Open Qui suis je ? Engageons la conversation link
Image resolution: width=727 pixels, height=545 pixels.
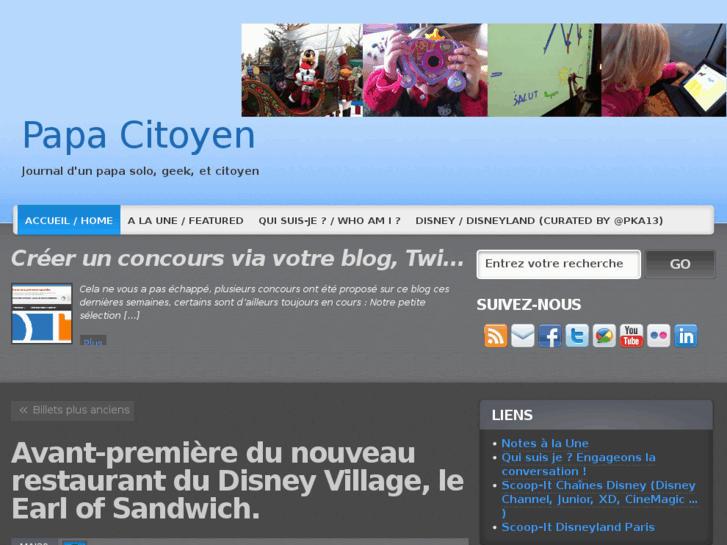(579, 464)
